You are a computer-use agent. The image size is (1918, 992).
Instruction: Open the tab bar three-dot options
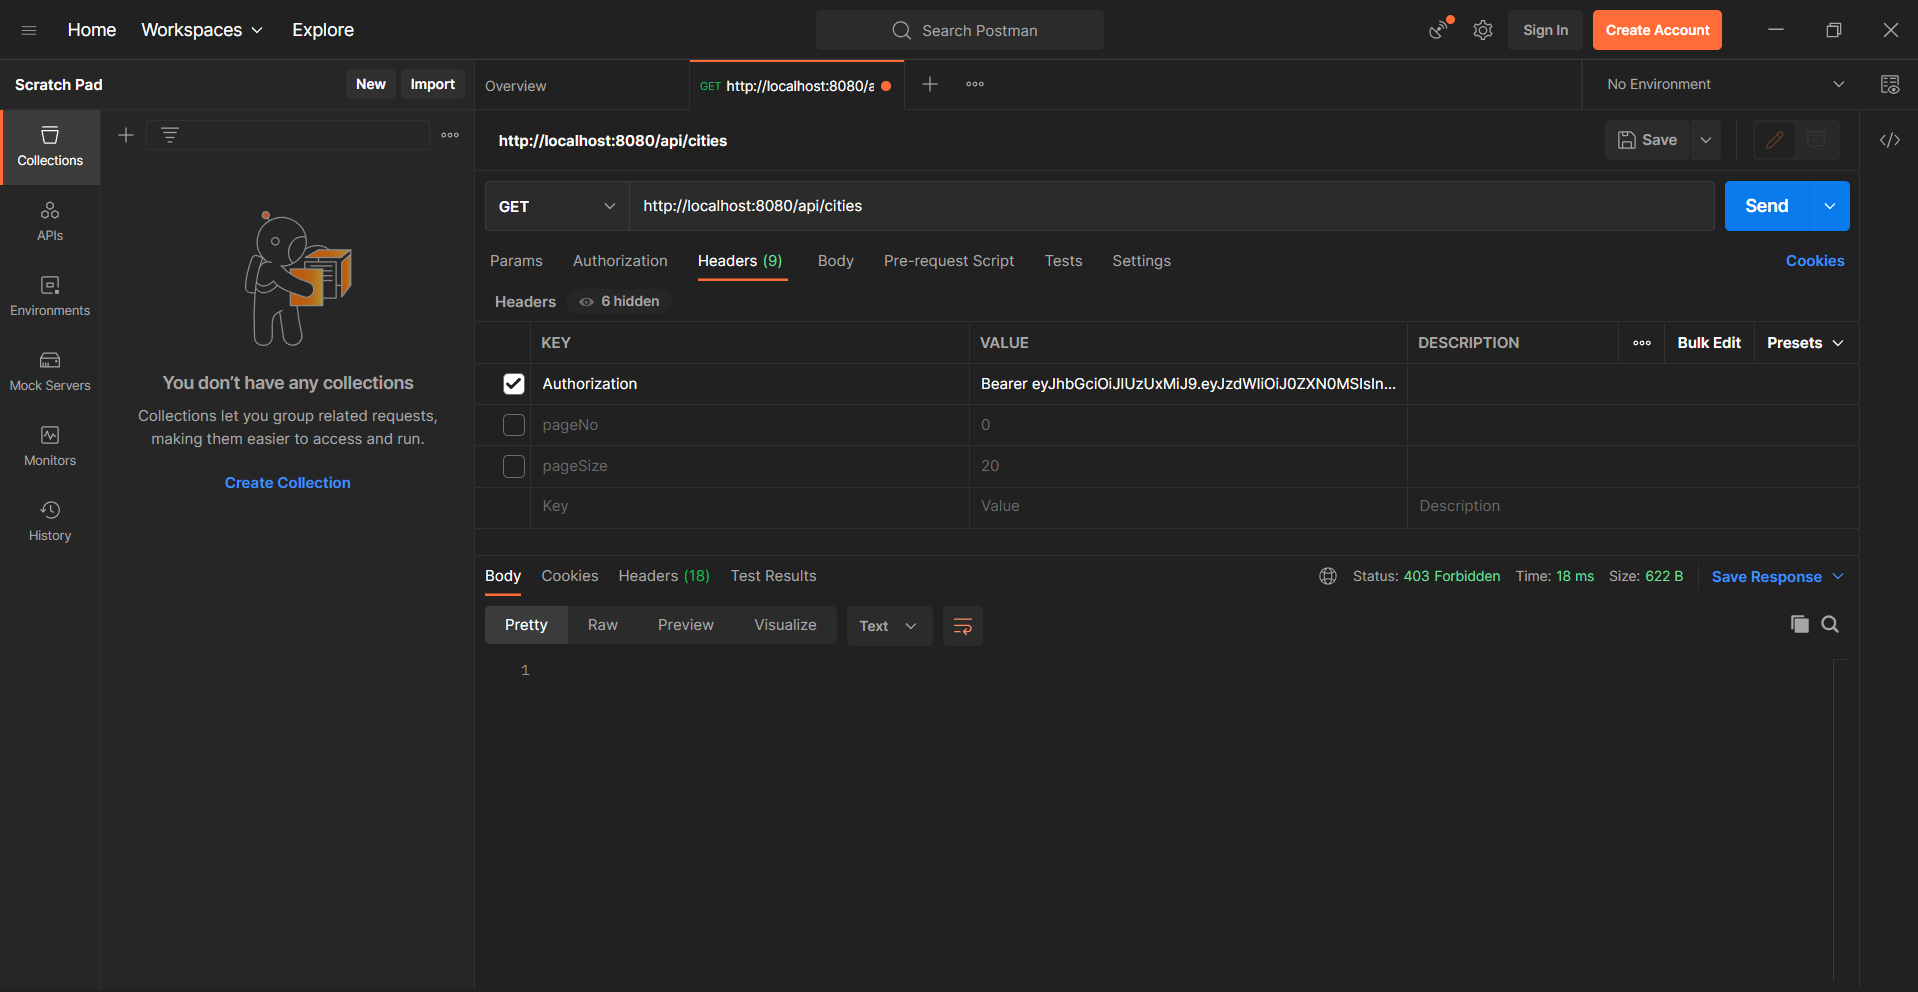(x=975, y=84)
